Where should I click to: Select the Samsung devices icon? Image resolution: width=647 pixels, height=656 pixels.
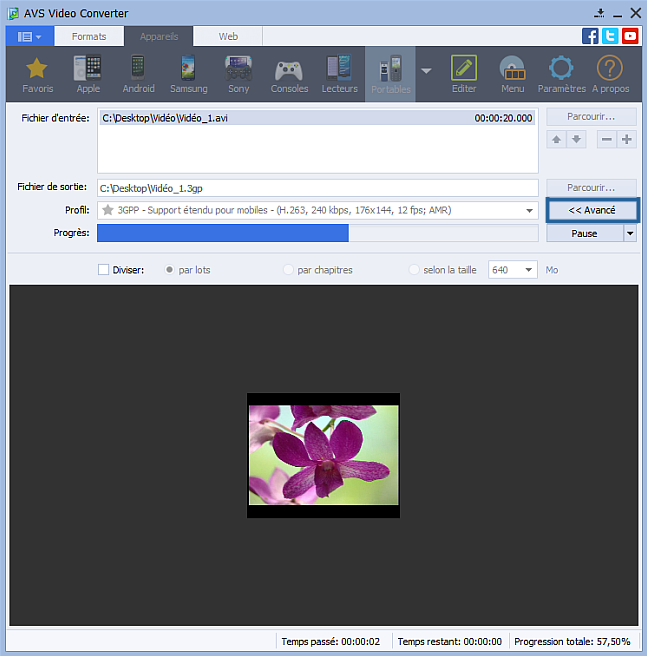(189, 74)
